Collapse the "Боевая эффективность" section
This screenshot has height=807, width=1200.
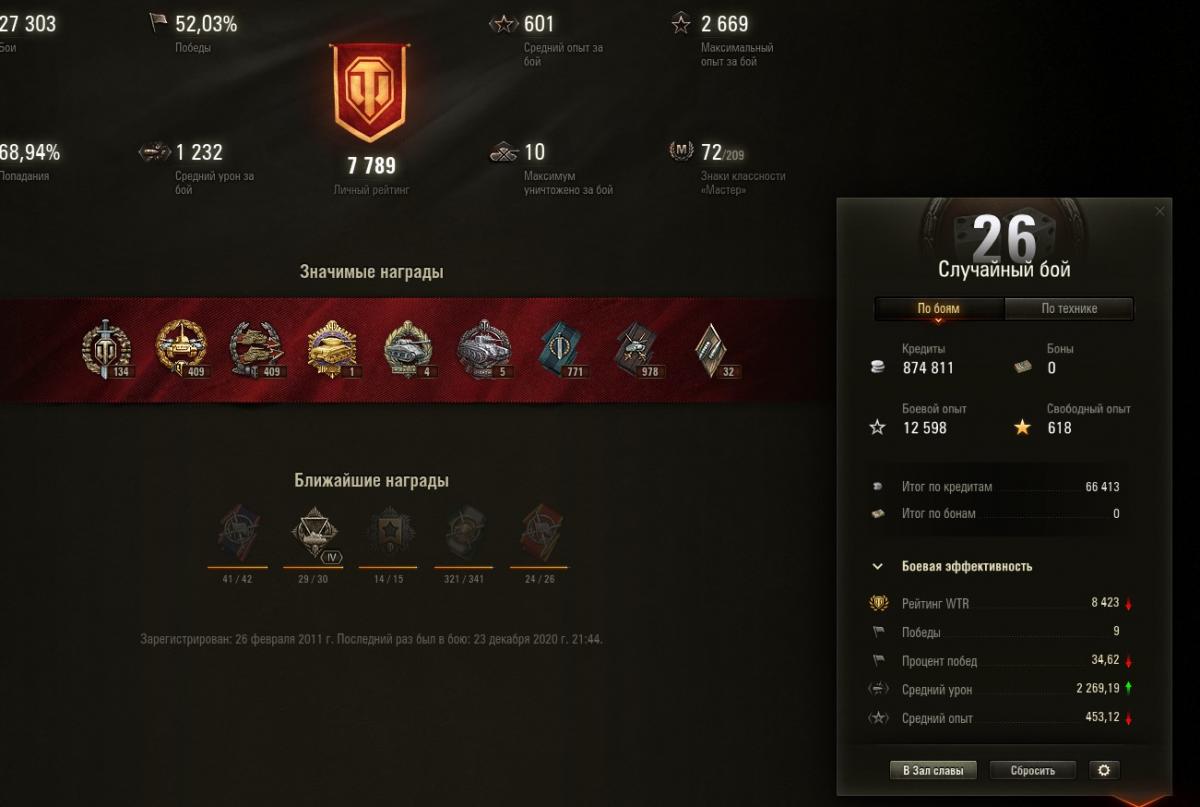pos(877,566)
